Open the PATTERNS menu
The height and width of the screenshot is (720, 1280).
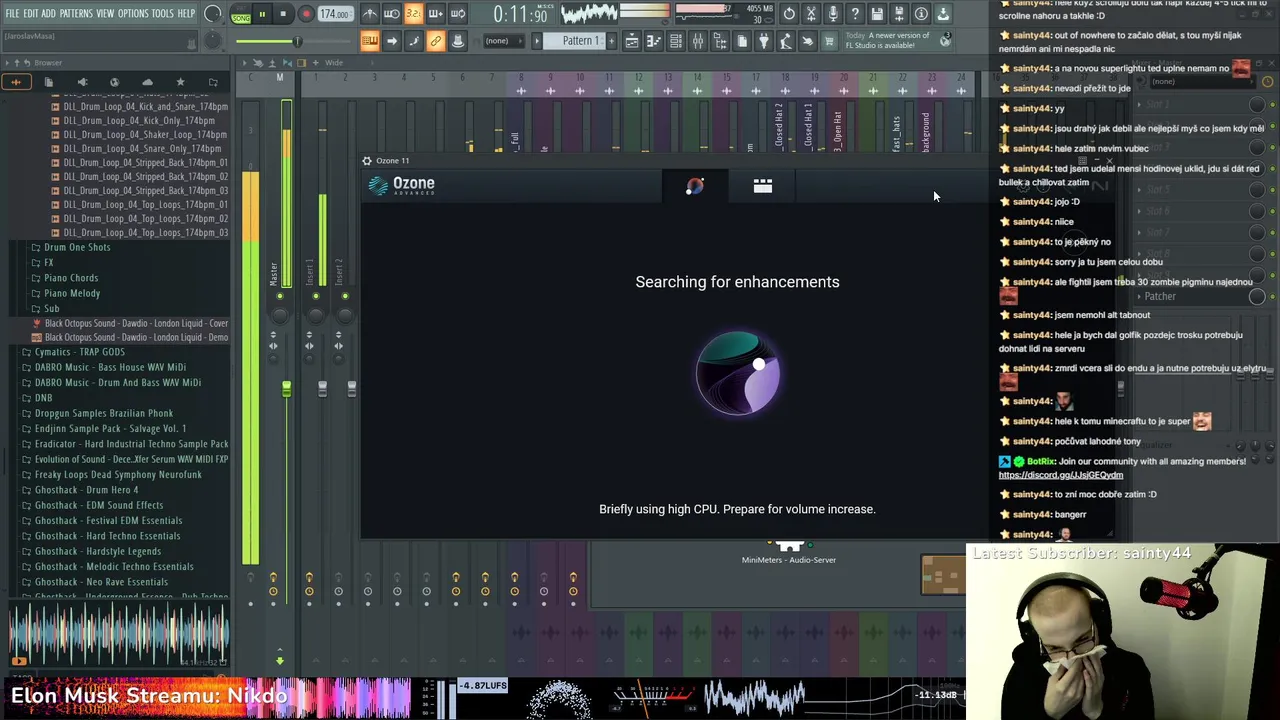[x=76, y=14]
